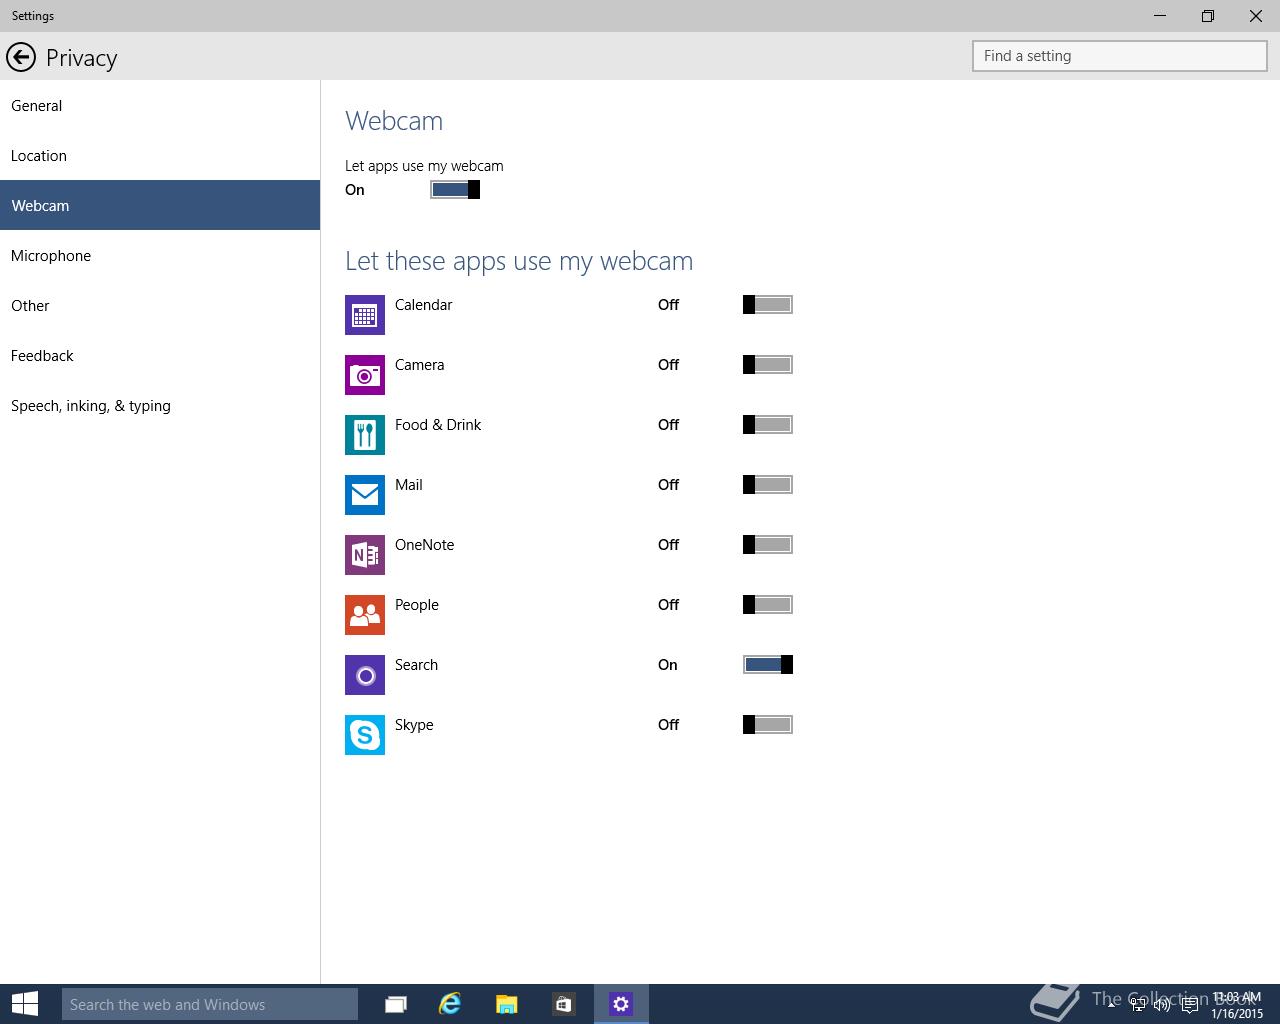Select Location in the sidebar
Screen dimensions: 1280x1024
point(160,155)
